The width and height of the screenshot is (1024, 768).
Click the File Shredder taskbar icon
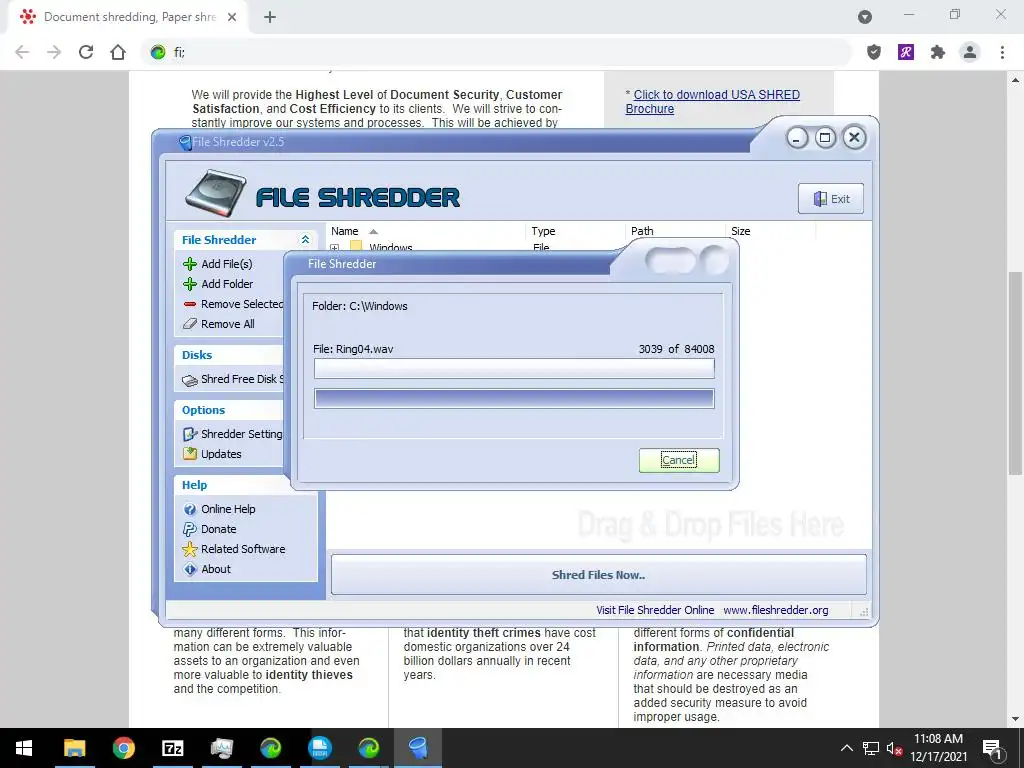pyautogui.click(x=418, y=748)
